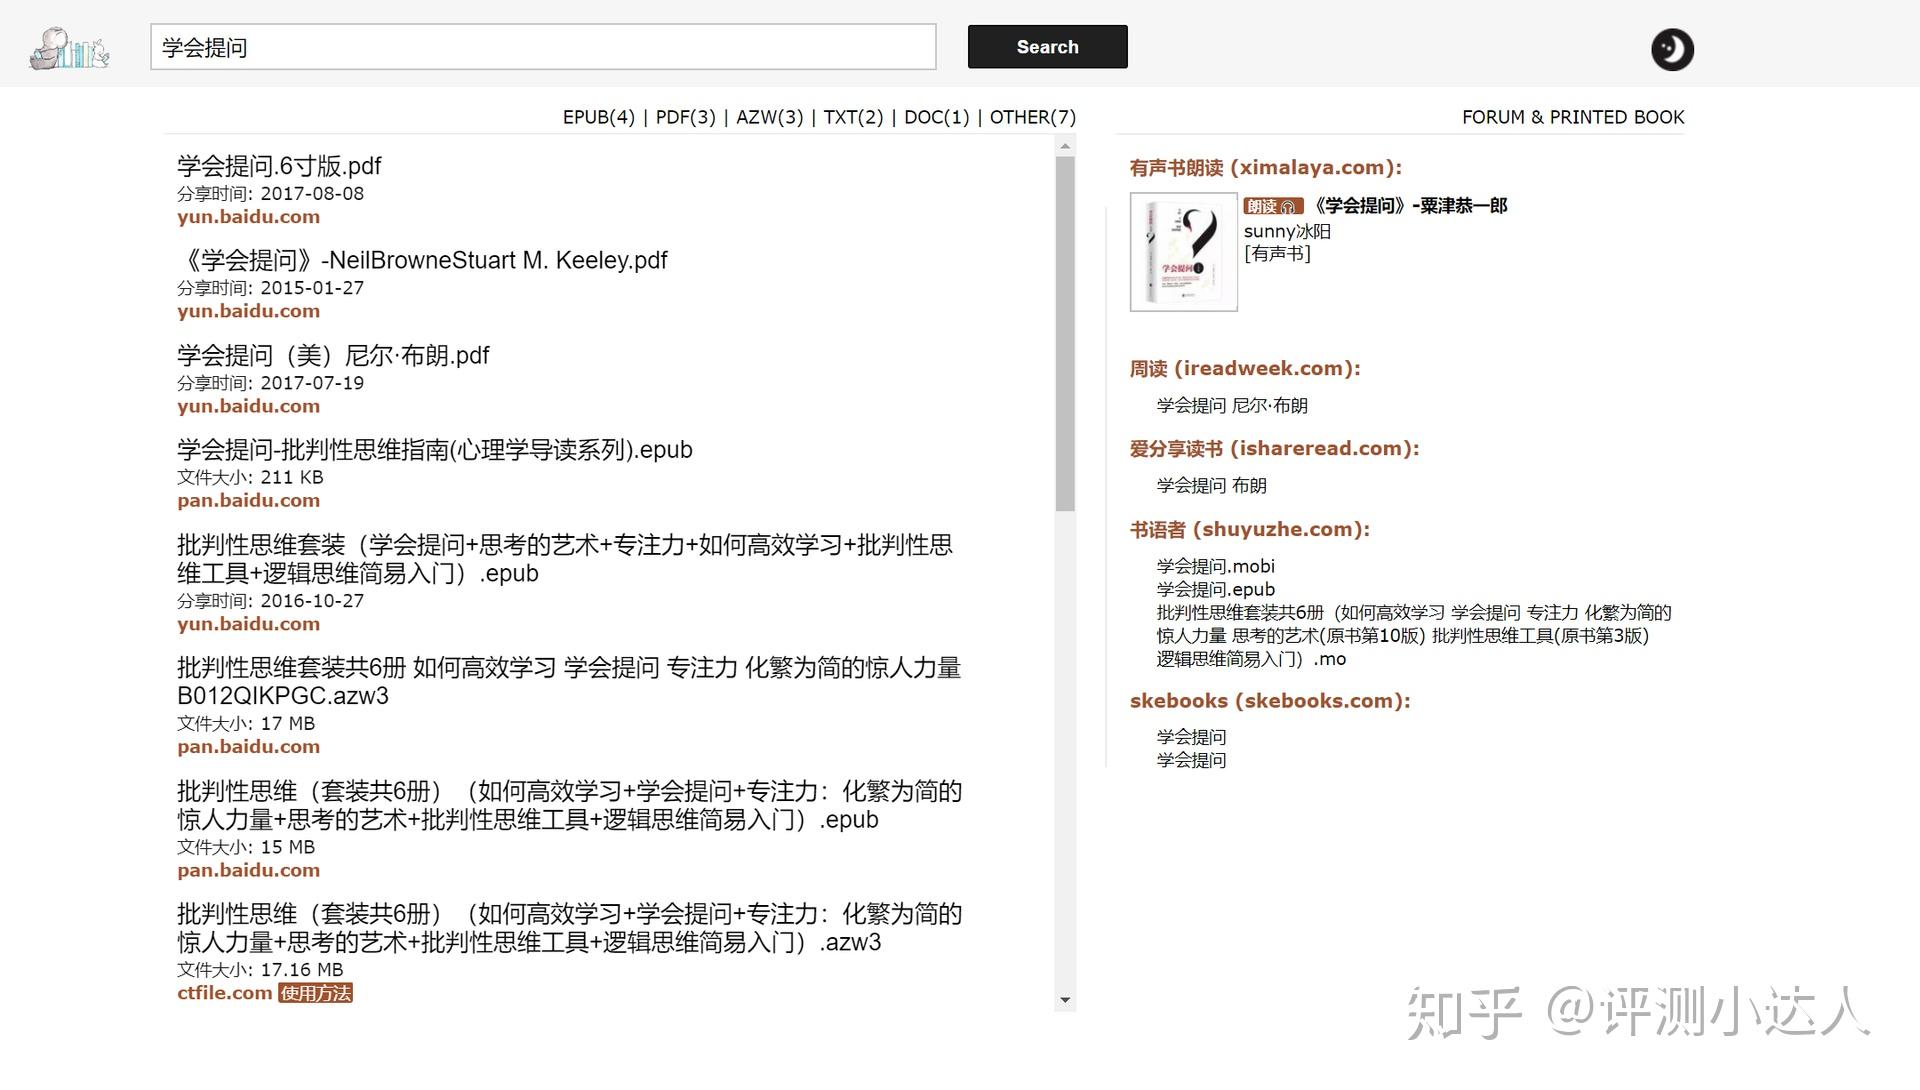Show DOC(1) results

(x=936, y=117)
